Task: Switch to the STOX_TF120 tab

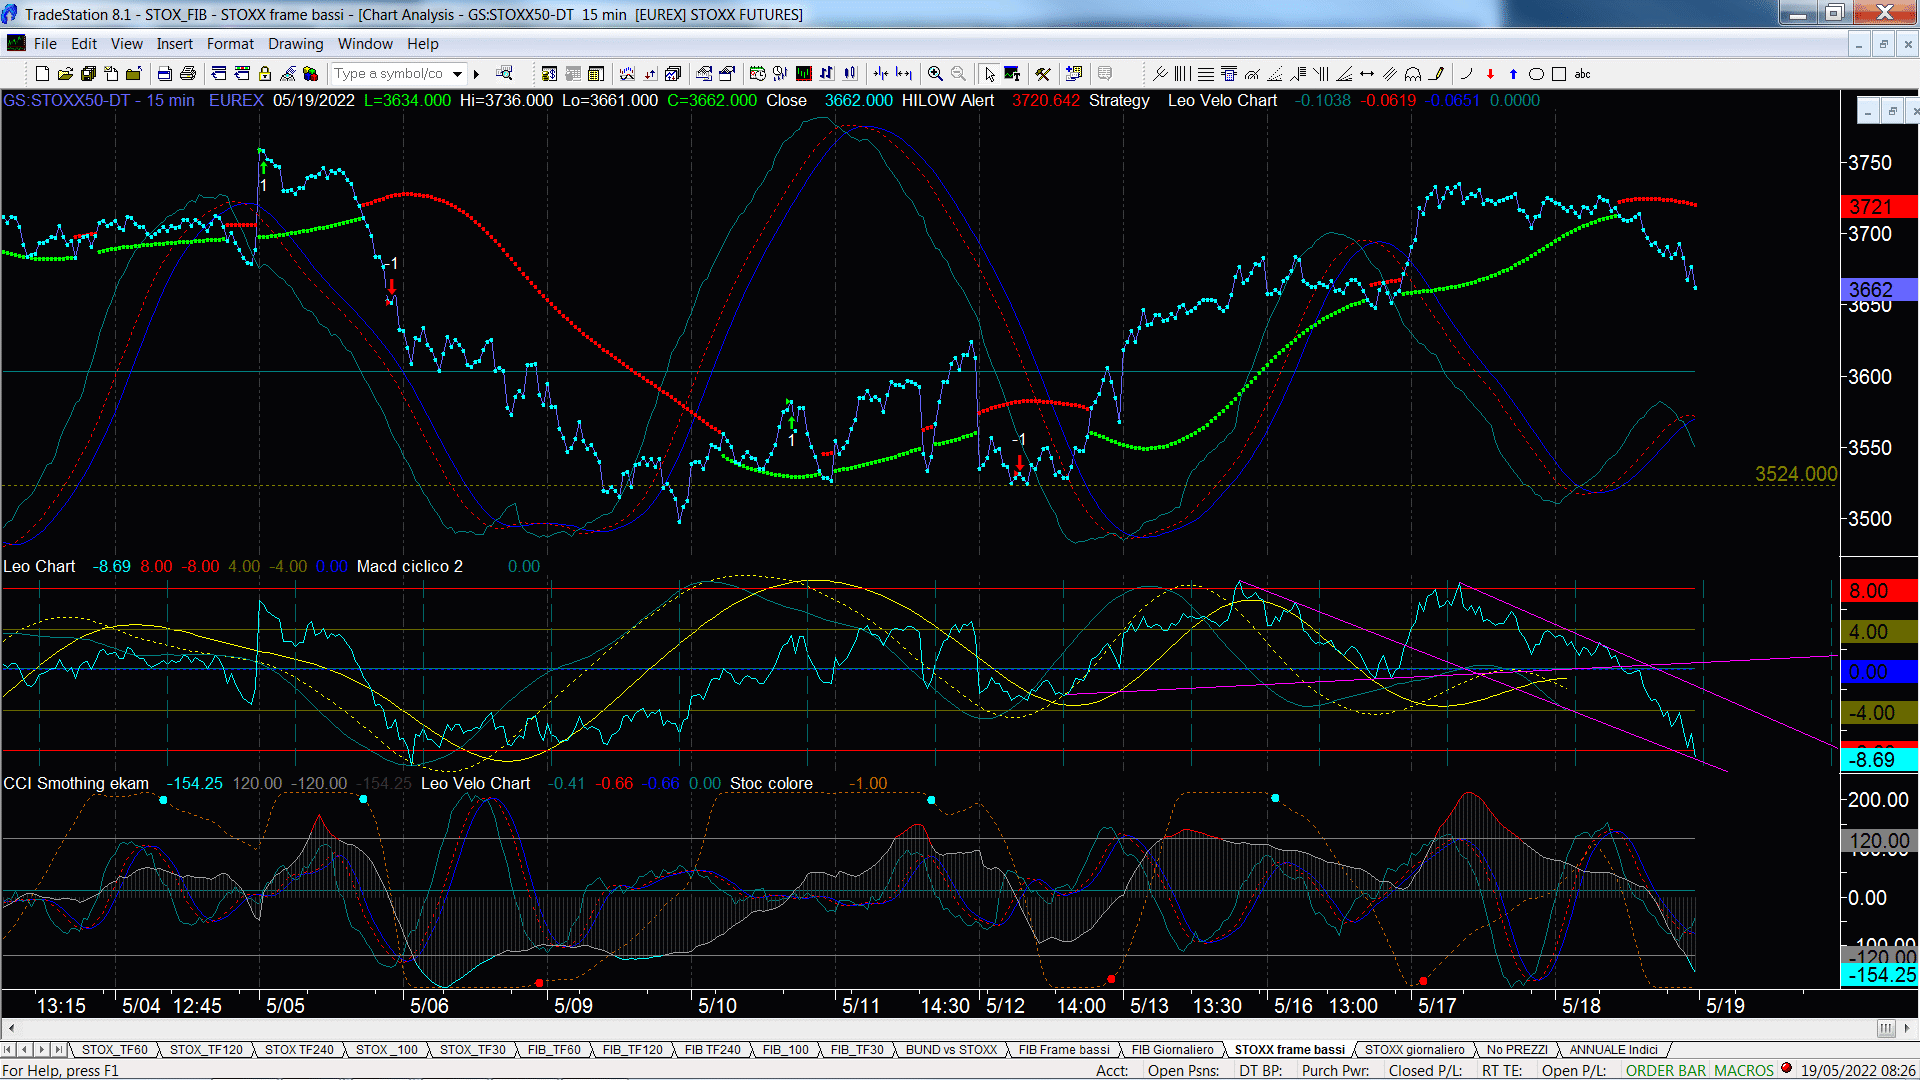Action: click(x=206, y=1049)
